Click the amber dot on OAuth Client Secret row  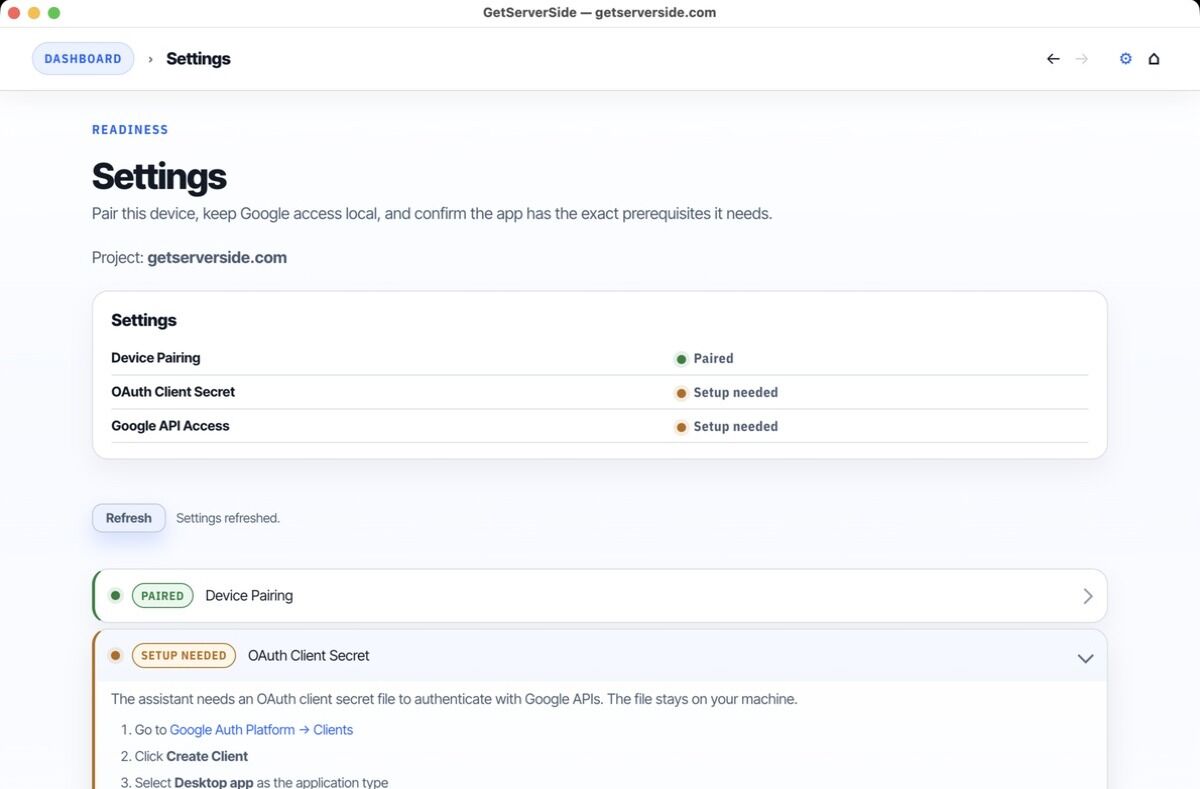681,392
